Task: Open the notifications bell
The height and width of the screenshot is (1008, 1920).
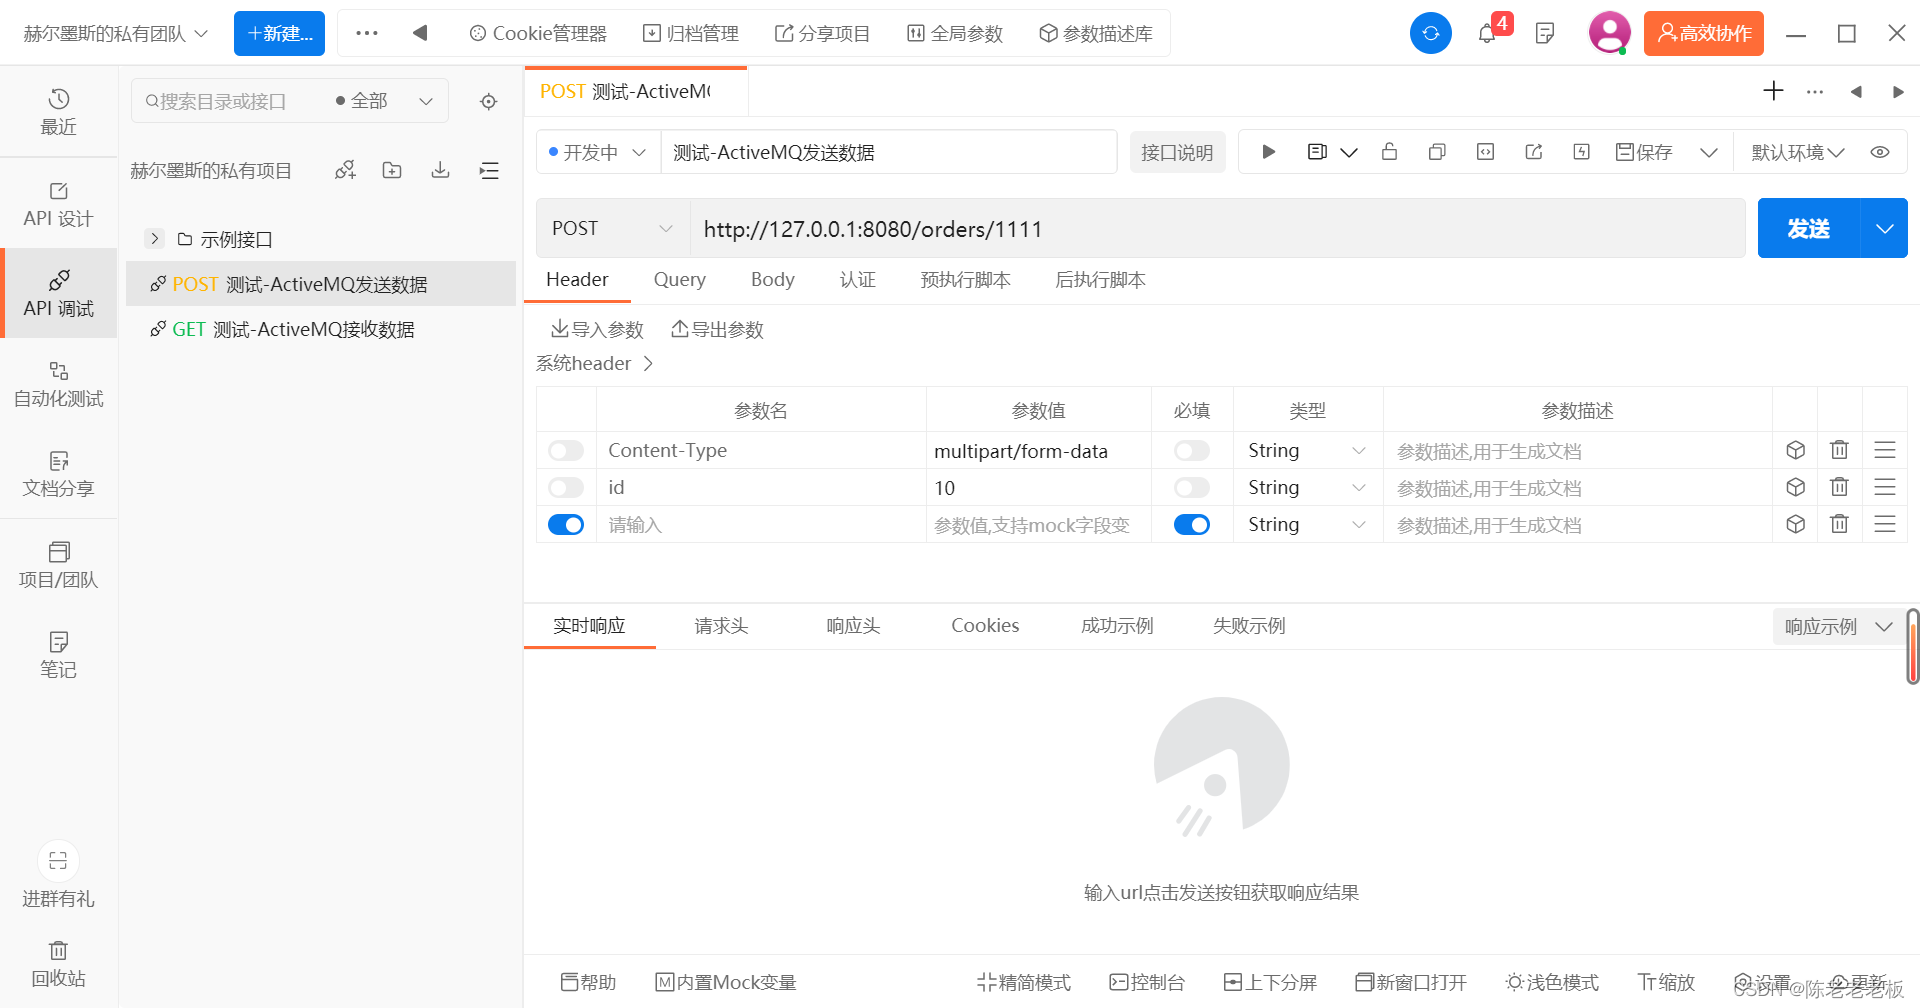Action: tap(1487, 33)
